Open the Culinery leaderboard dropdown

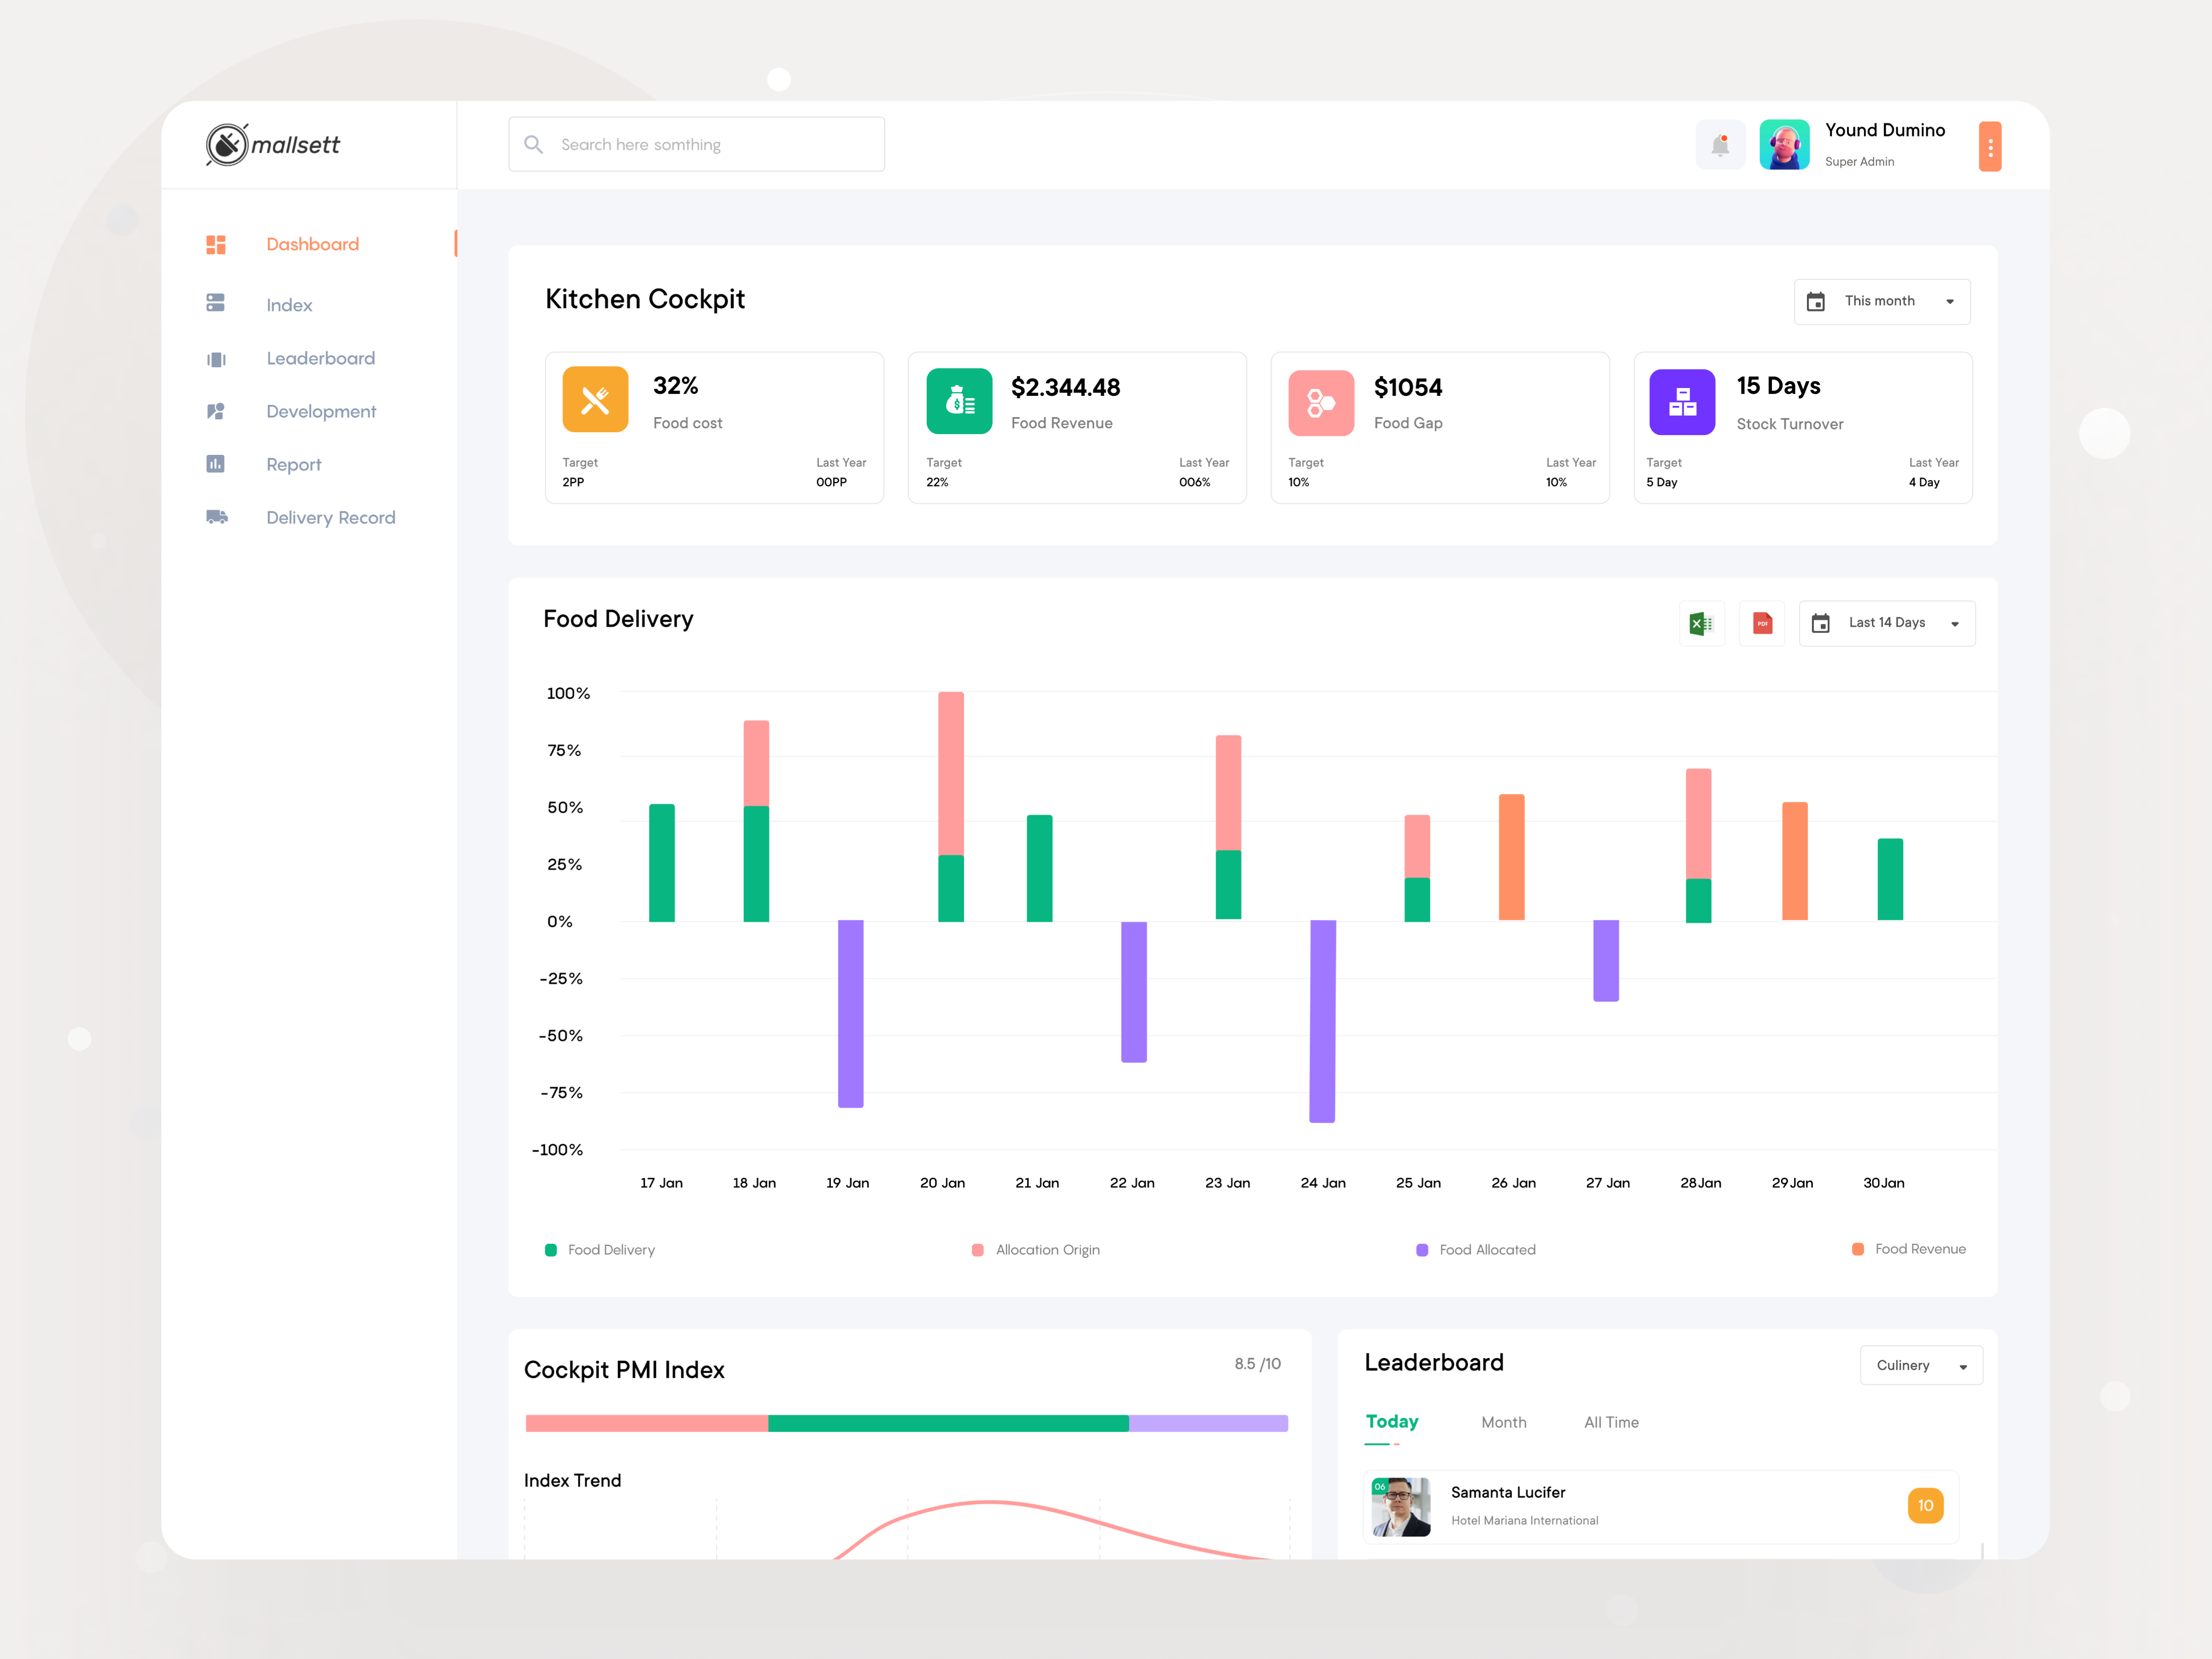pos(1920,1365)
